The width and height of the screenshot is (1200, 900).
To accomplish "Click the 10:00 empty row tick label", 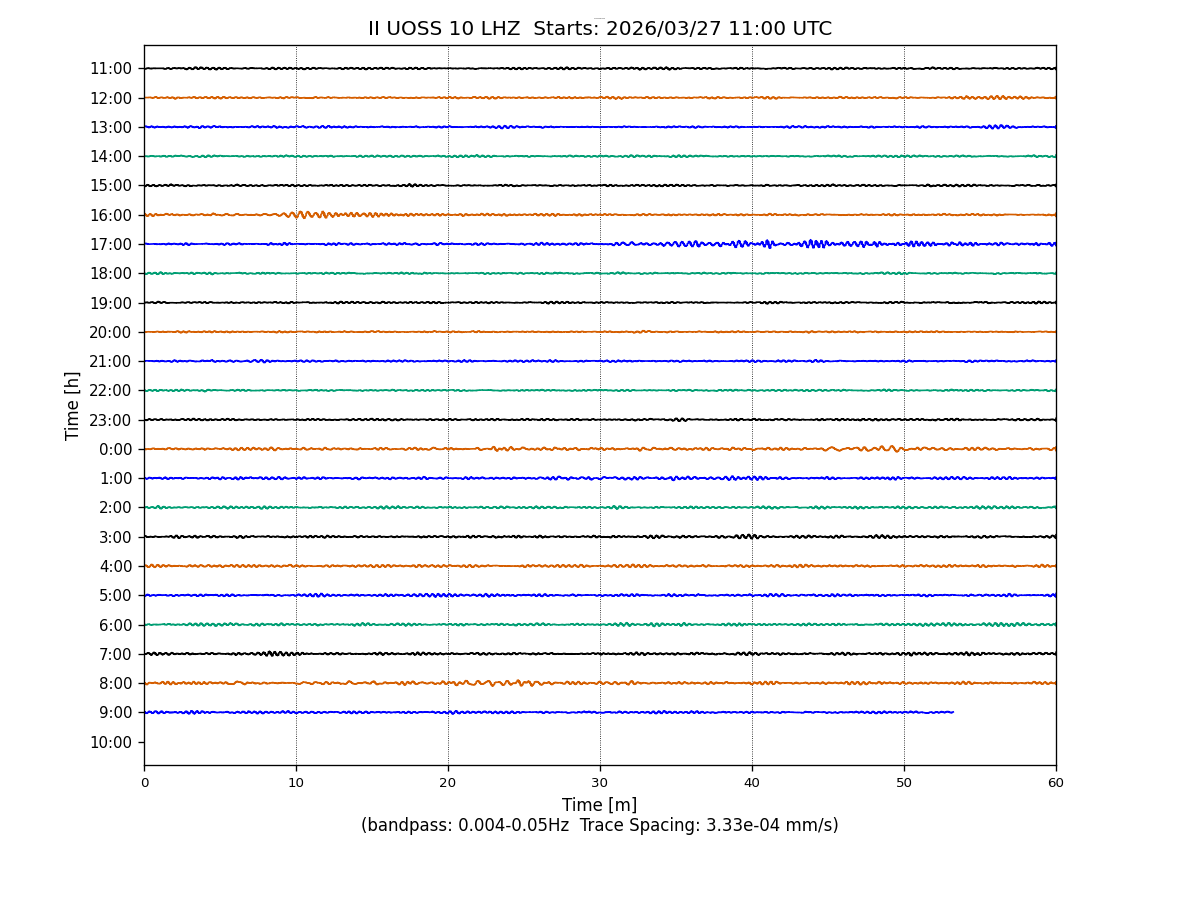I will tap(111, 742).
